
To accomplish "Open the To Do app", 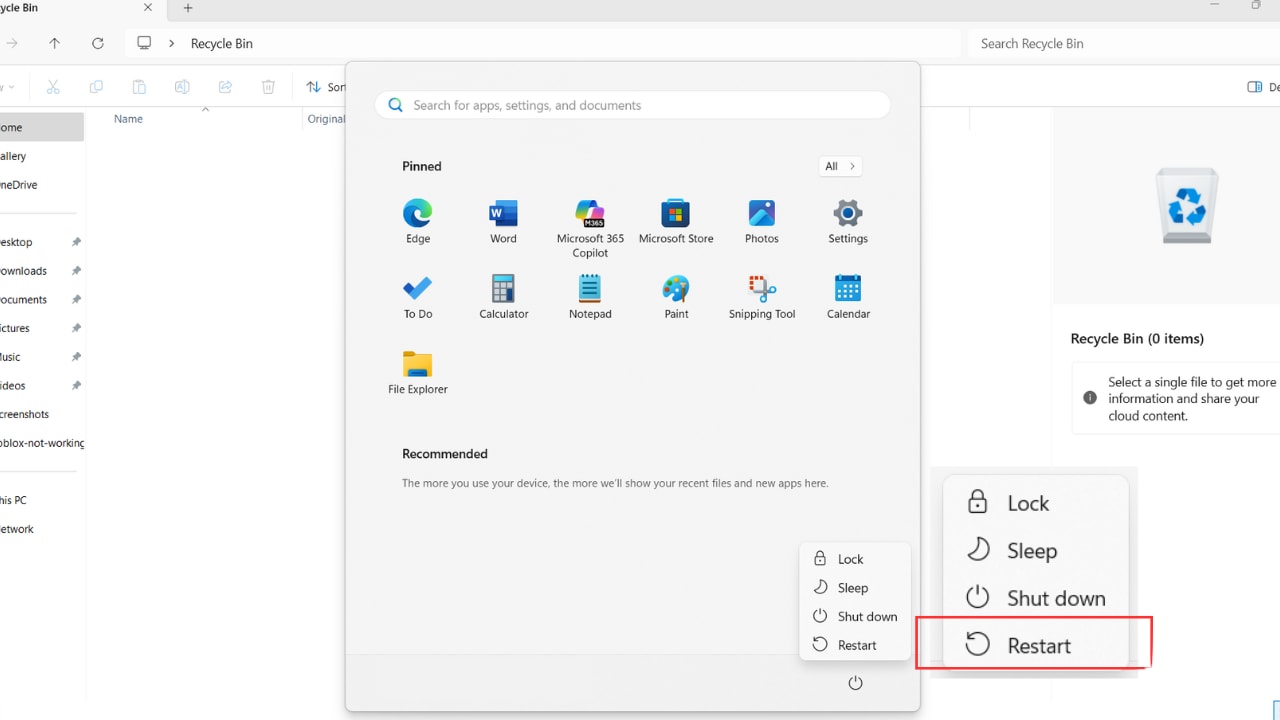I will [x=418, y=297].
